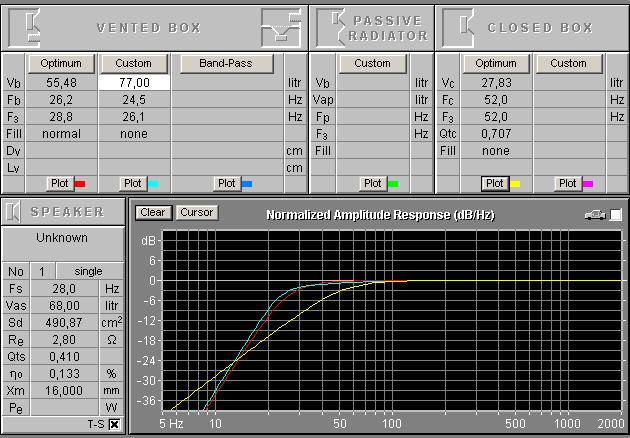Click the speaker panel driver icon
Viewport: 630px width, 438px height.
[14, 211]
